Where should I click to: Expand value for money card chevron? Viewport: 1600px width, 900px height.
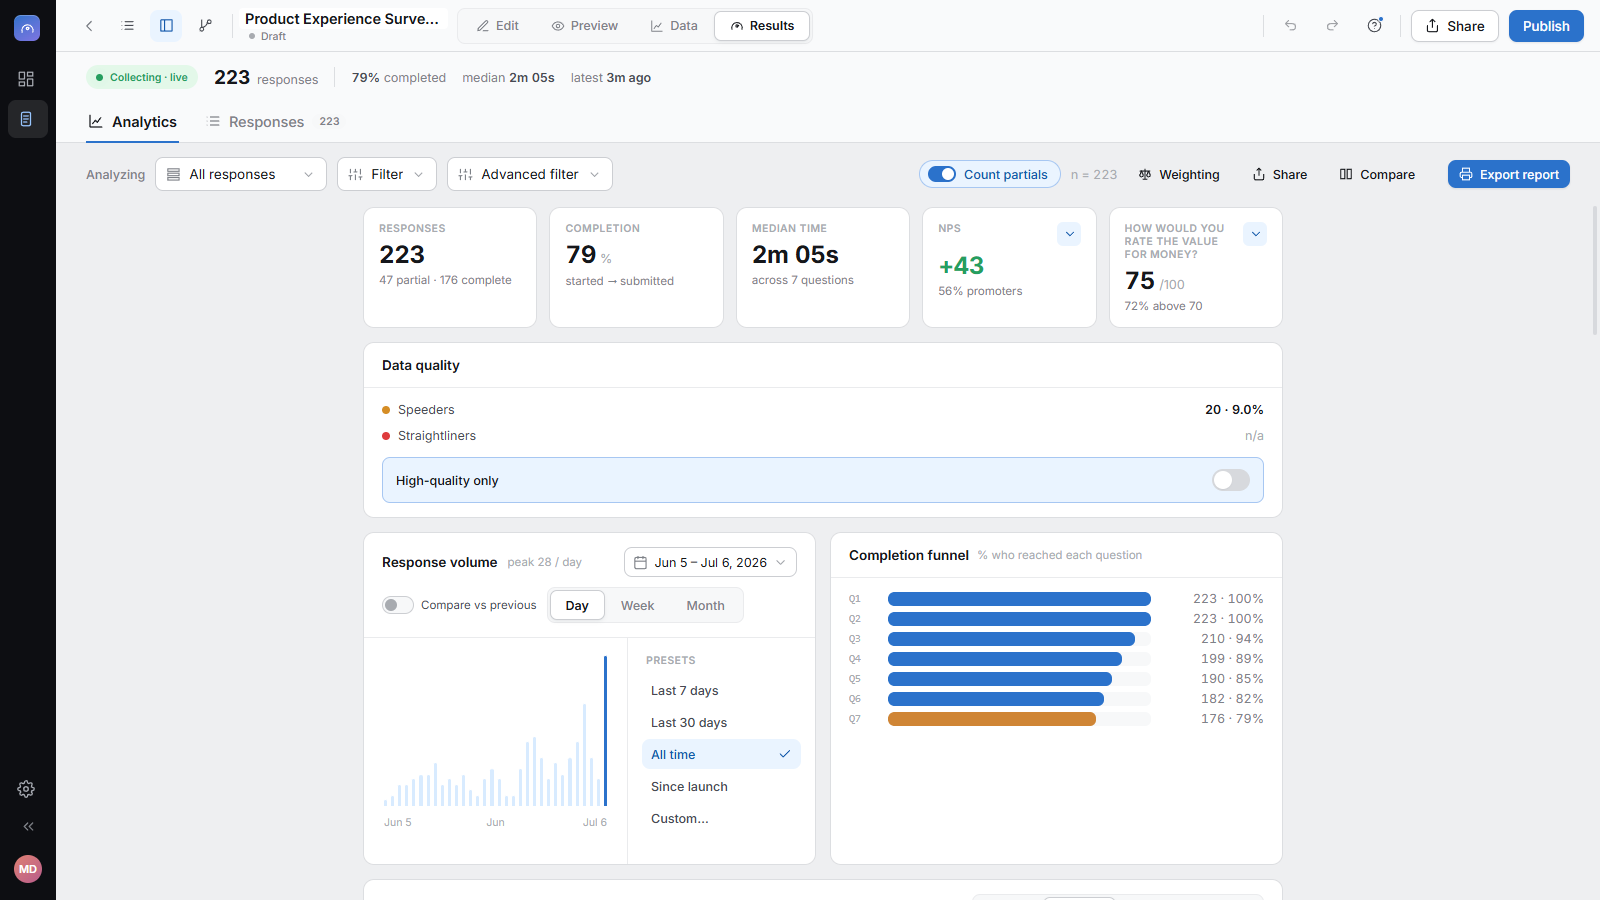point(1255,234)
